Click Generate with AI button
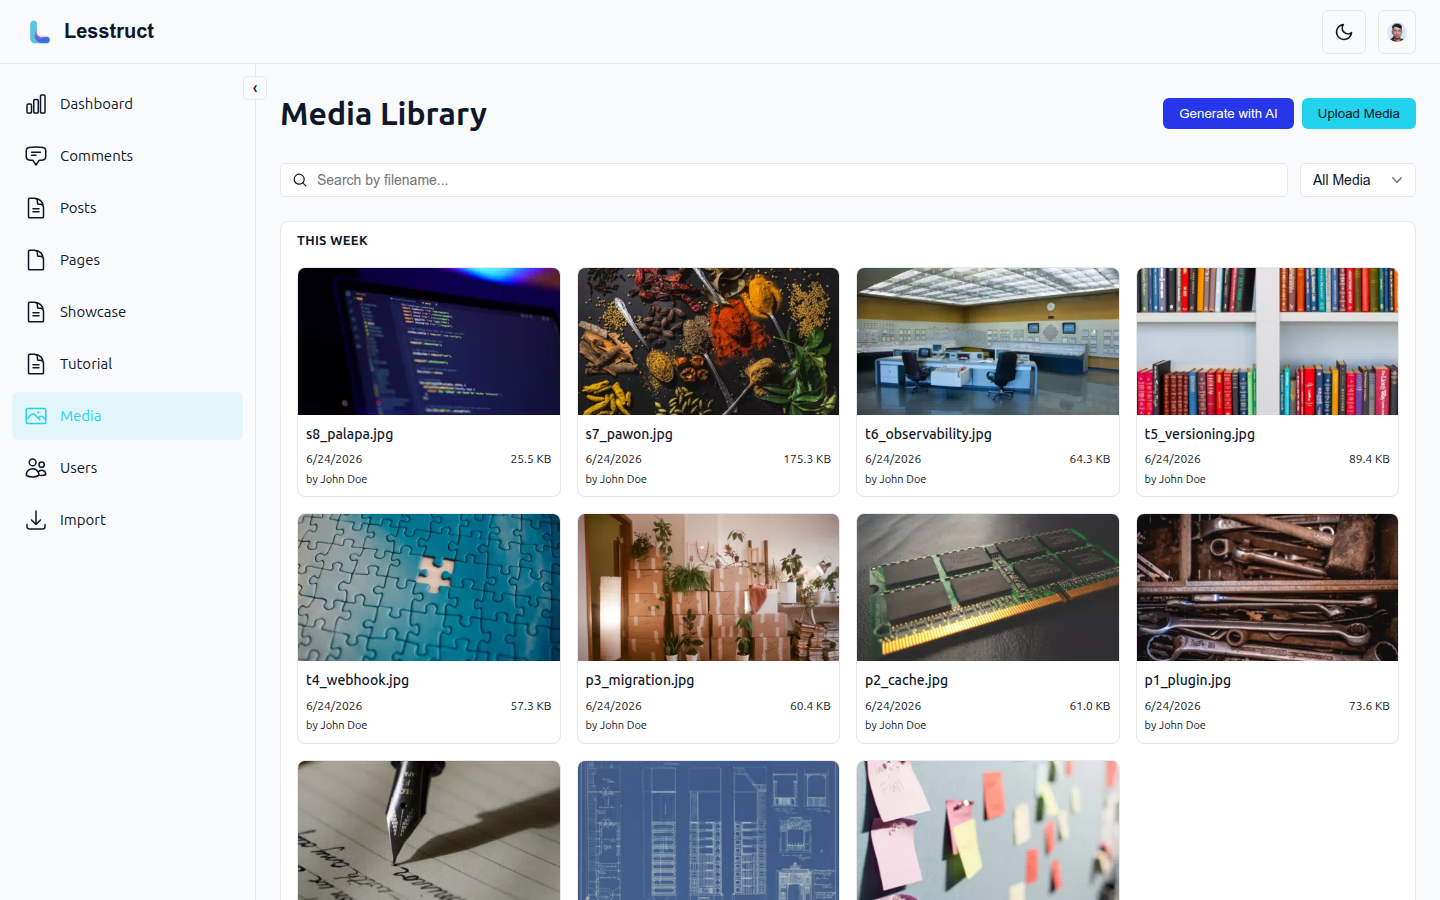 point(1228,113)
